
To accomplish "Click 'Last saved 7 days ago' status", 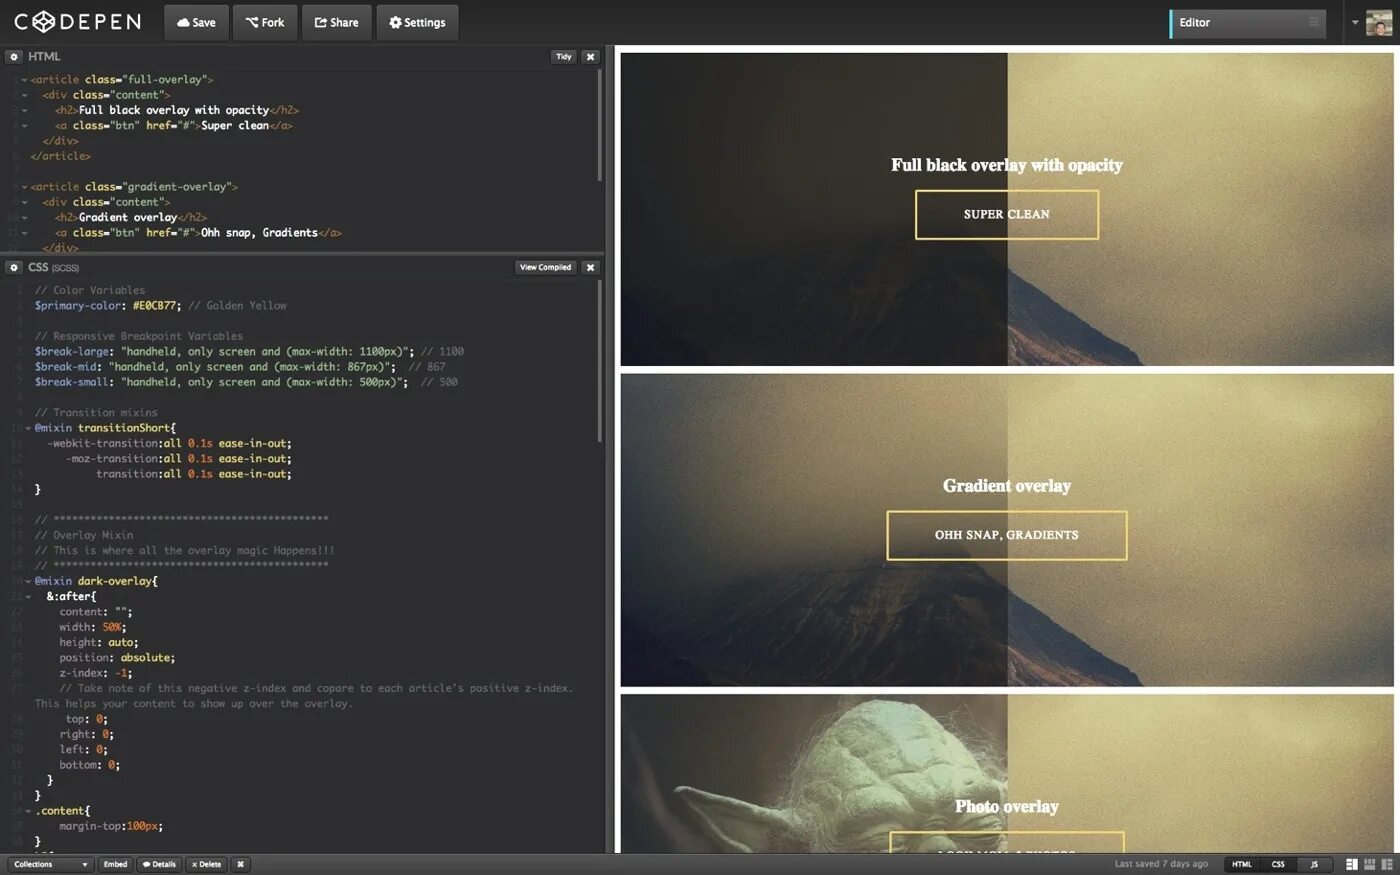I will tap(1161, 864).
